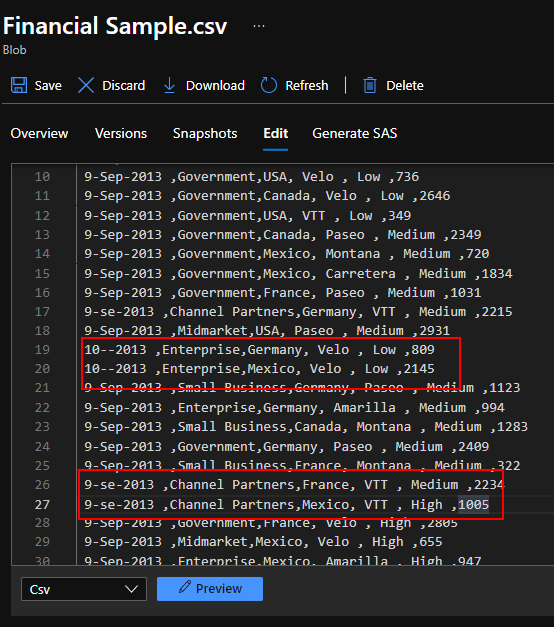This screenshot has width=554, height=627.
Task: Open the ellipsis menu beside file title
Action: coord(259,26)
